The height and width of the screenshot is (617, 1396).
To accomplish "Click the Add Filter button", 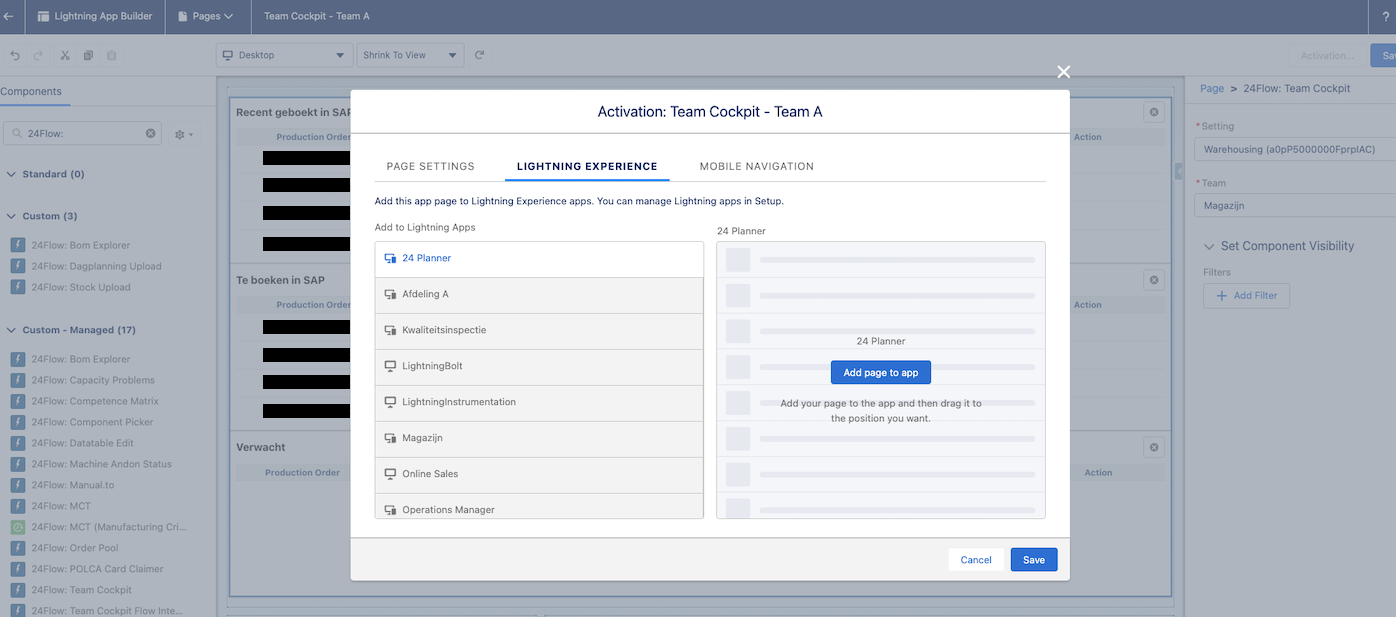I will coord(1246,296).
